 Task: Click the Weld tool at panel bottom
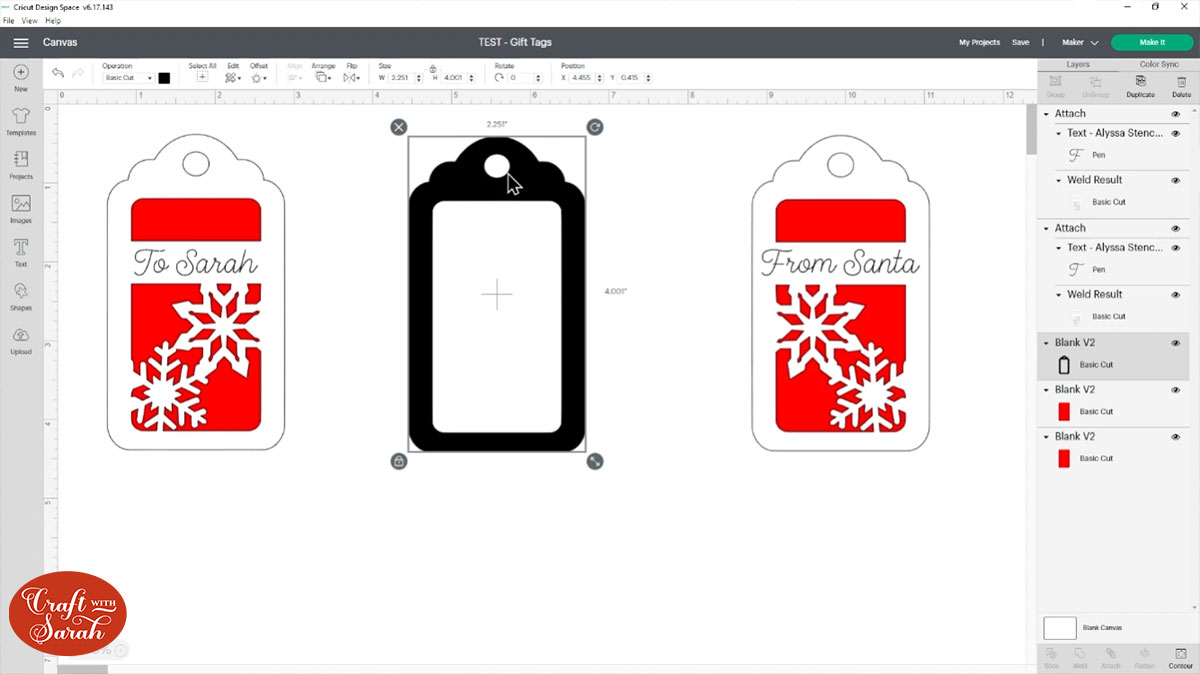pyautogui.click(x=1080, y=657)
